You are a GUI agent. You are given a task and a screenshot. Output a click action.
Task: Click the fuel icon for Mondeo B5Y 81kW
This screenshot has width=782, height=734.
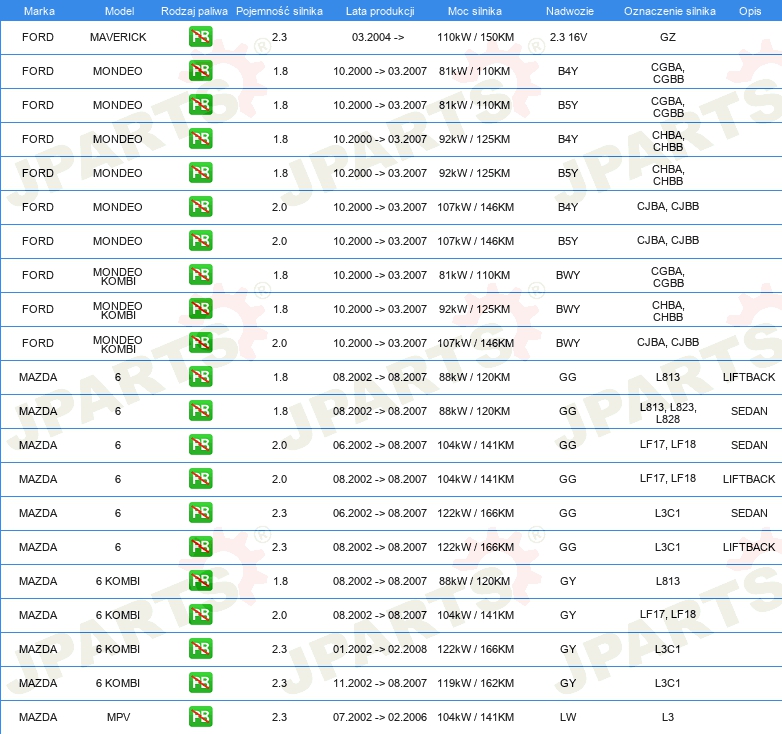pyautogui.click(x=200, y=105)
